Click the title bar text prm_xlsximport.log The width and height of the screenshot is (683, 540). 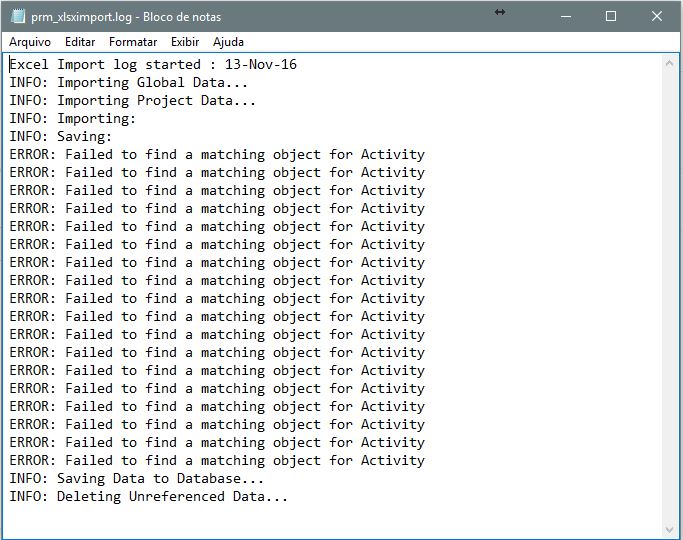tap(81, 17)
